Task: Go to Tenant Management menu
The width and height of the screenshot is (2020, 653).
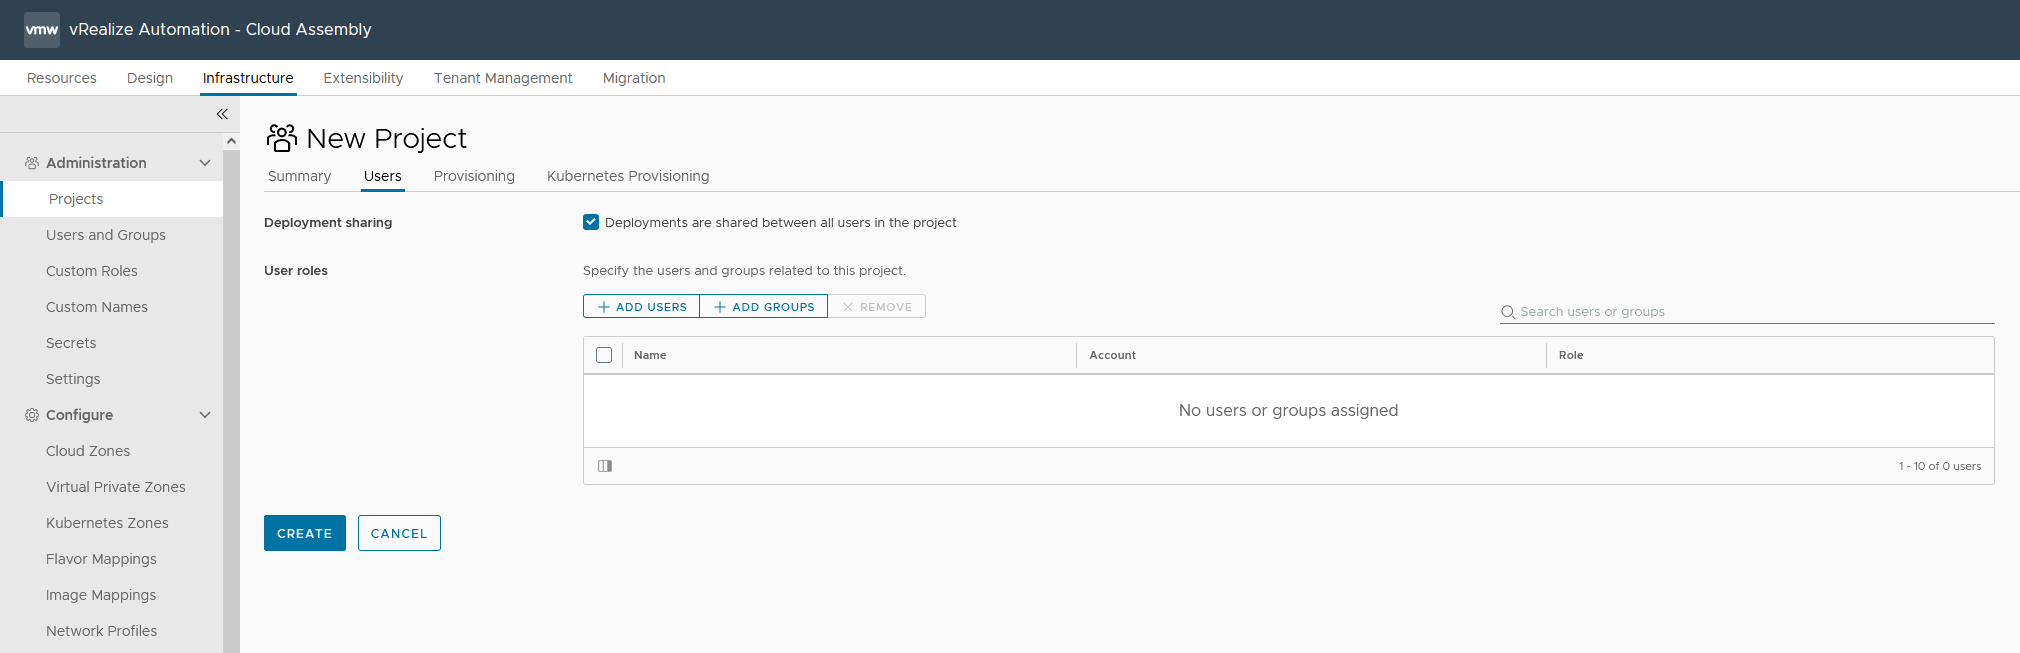Action: 503,78
